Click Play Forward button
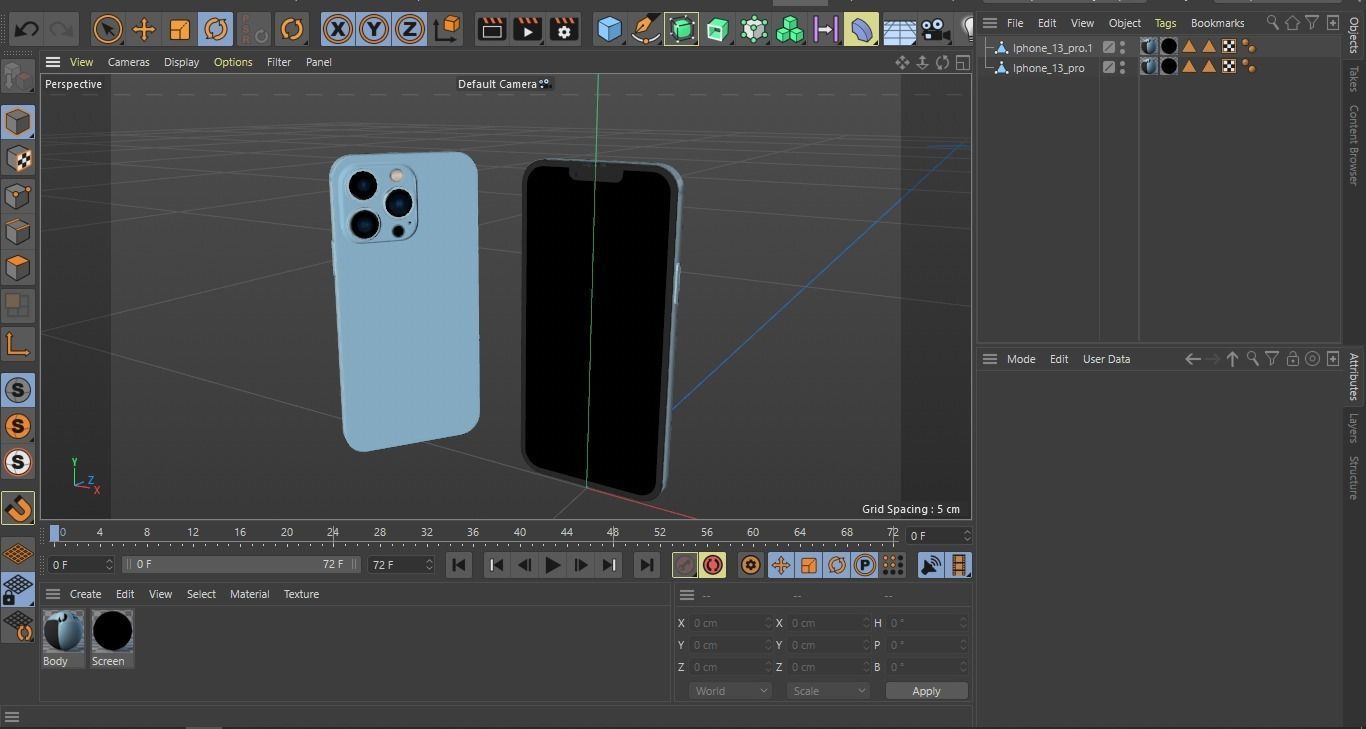Viewport: 1366px width, 729px height. click(x=552, y=565)
